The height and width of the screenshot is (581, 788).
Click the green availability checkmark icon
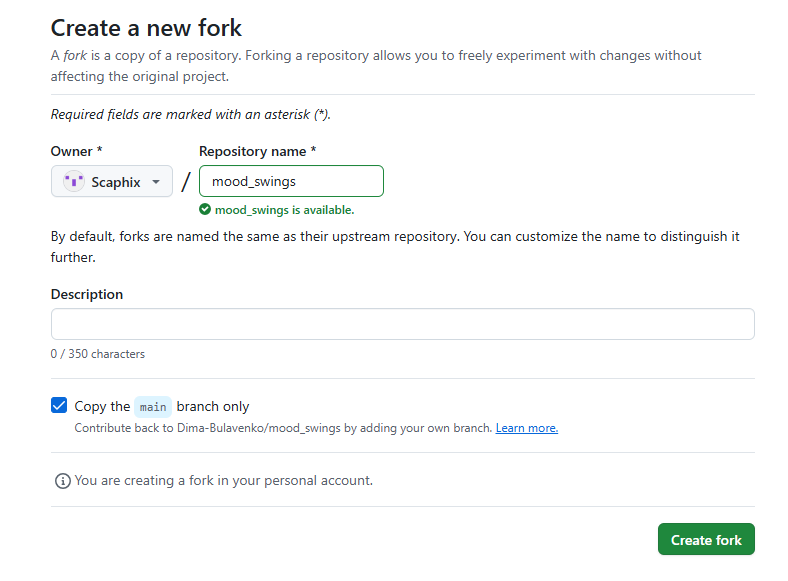205,209
